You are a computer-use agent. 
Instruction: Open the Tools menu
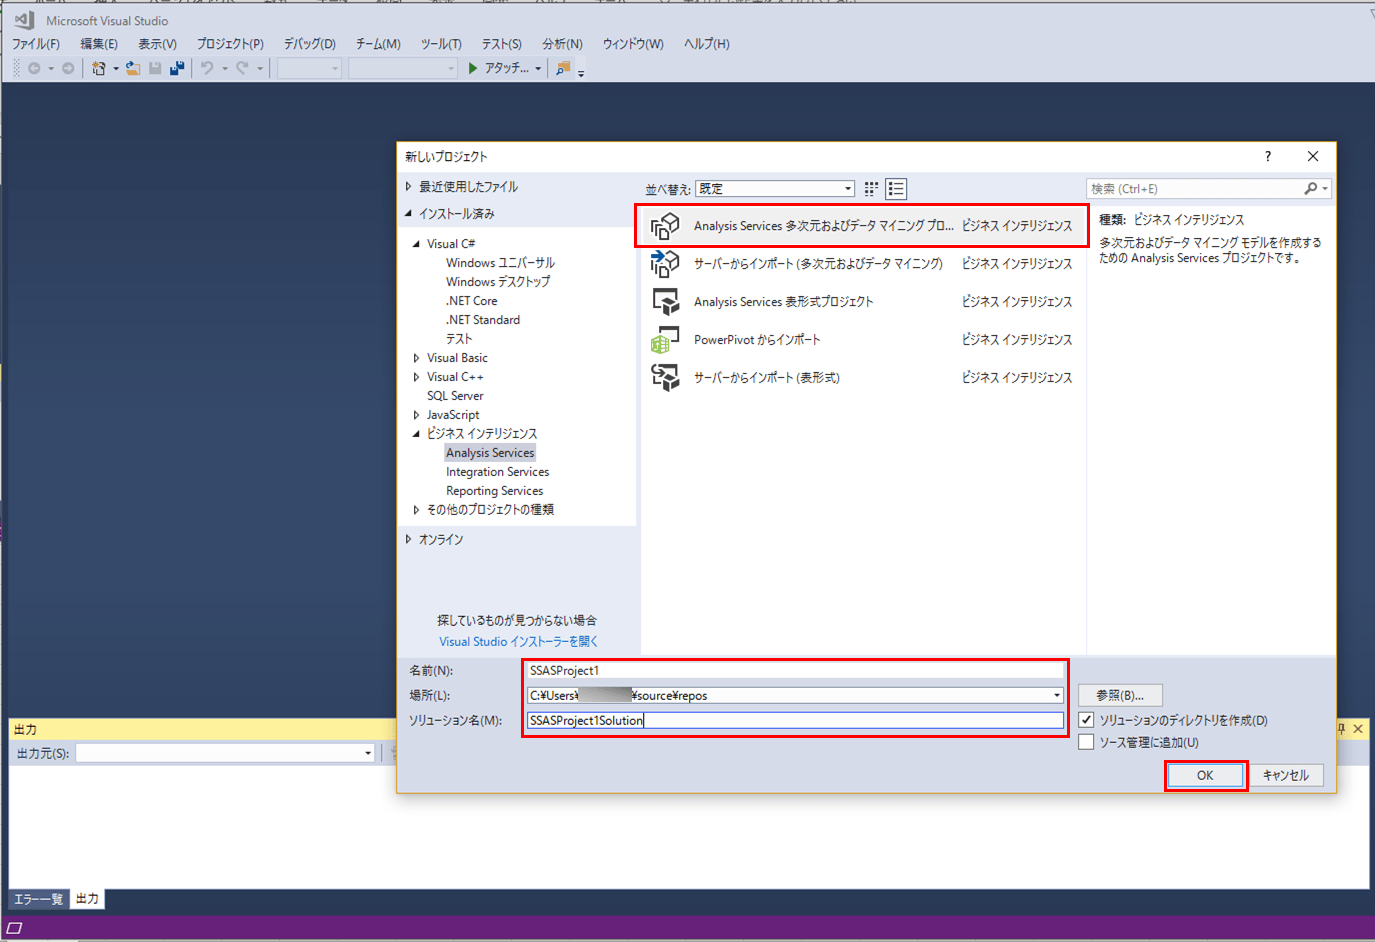[x=441, y=44]
